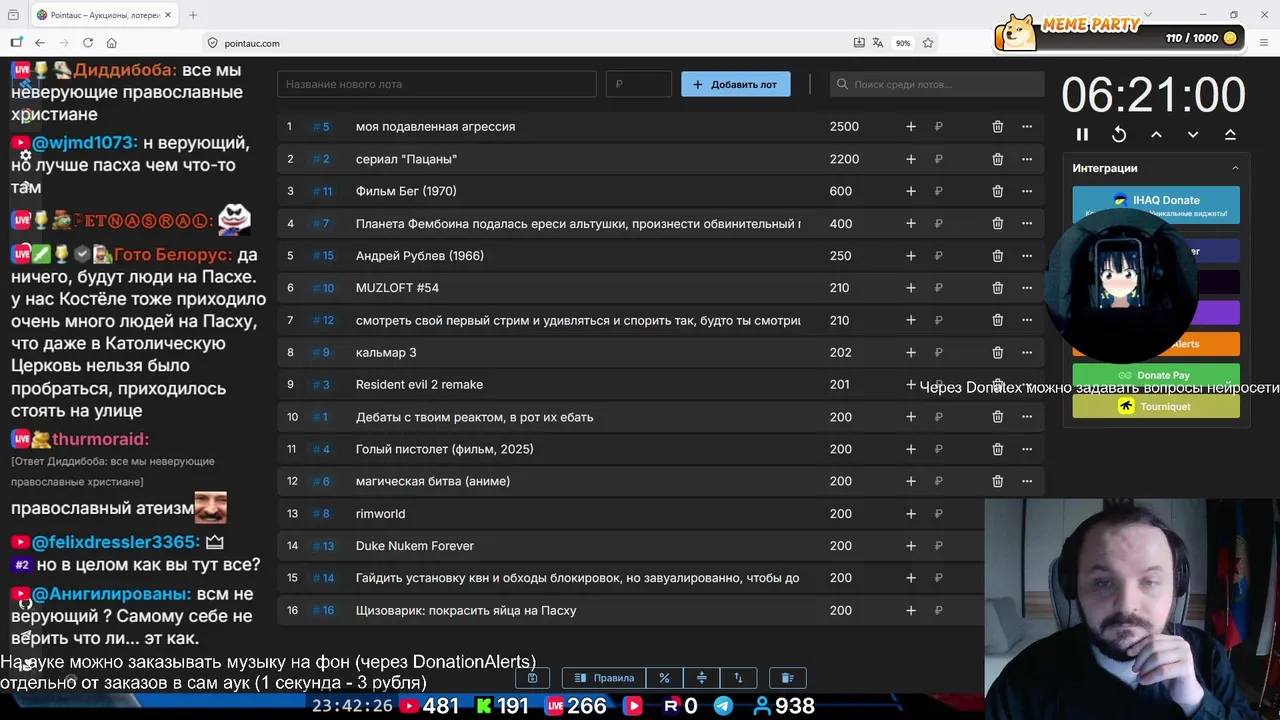The height and width of the screenshot is (720, 1280).
Task: Click the underlined up-arrow timer button
Action: (1230, 134)
